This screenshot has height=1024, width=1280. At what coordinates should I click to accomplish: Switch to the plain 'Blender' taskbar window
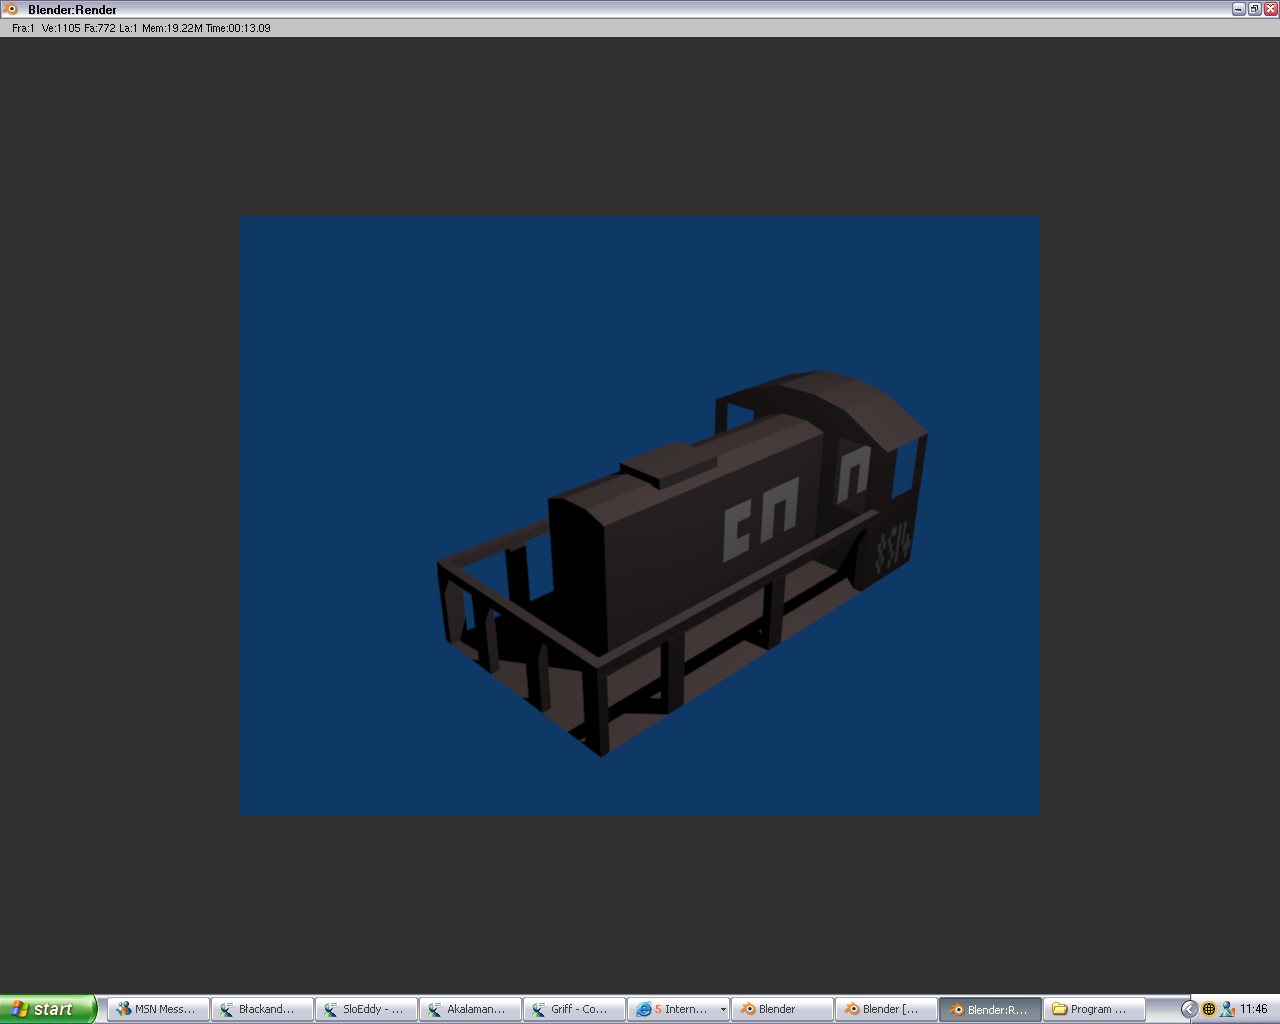point(783,1009)
